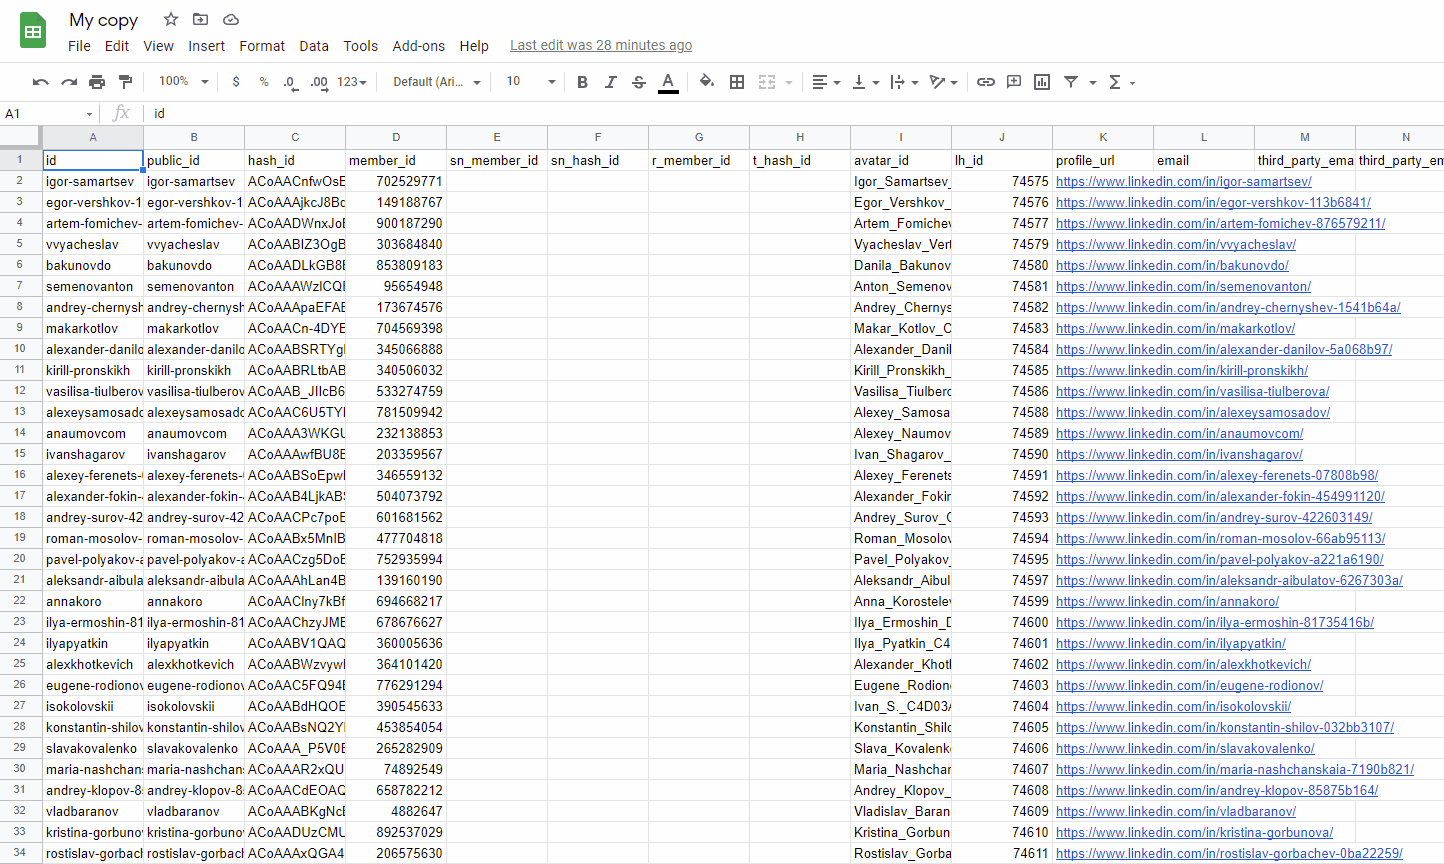Select the paint format tool
Image resolution: width=1444 pixels, height=864 pixels.
coord(125,82)
